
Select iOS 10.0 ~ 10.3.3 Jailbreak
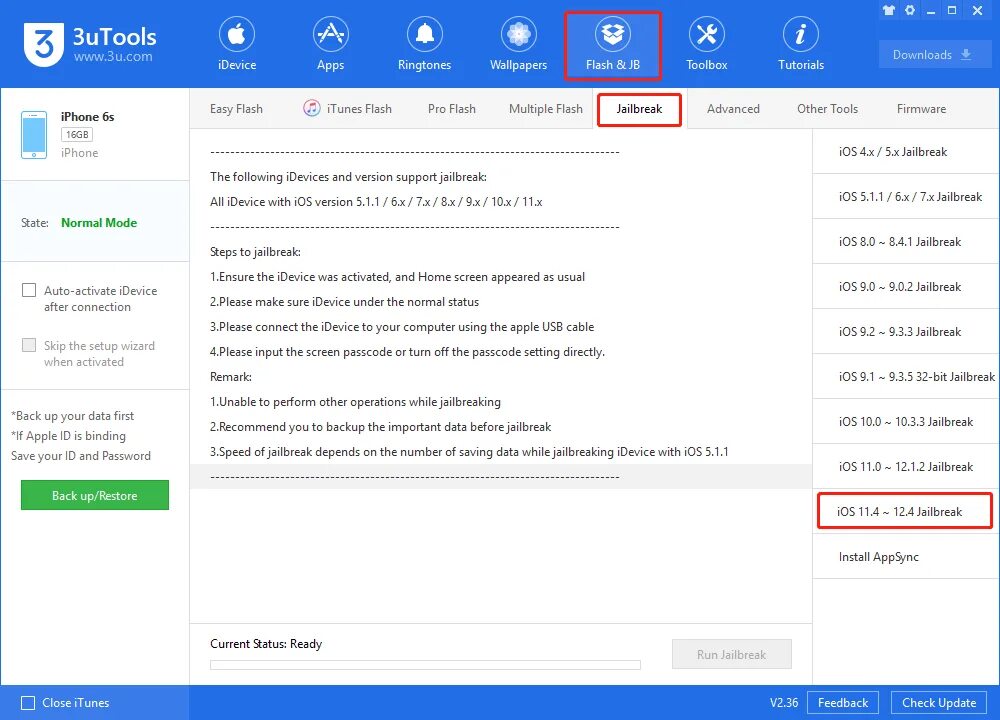click(x=906, y=422)
